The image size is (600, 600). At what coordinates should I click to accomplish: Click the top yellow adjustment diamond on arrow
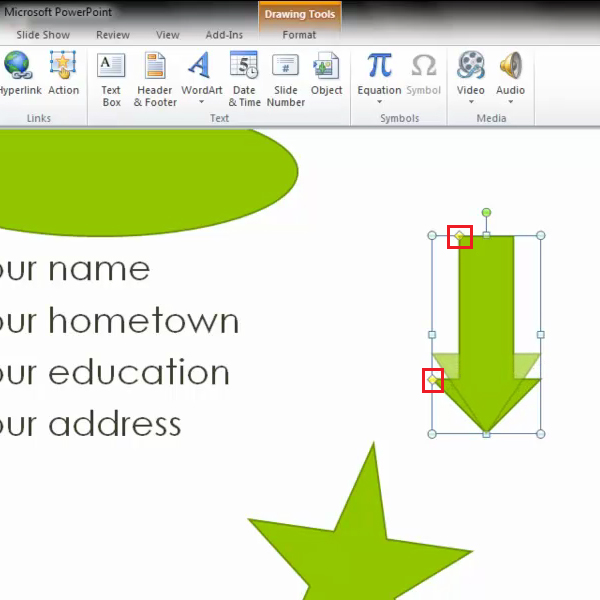pos(459,236)
